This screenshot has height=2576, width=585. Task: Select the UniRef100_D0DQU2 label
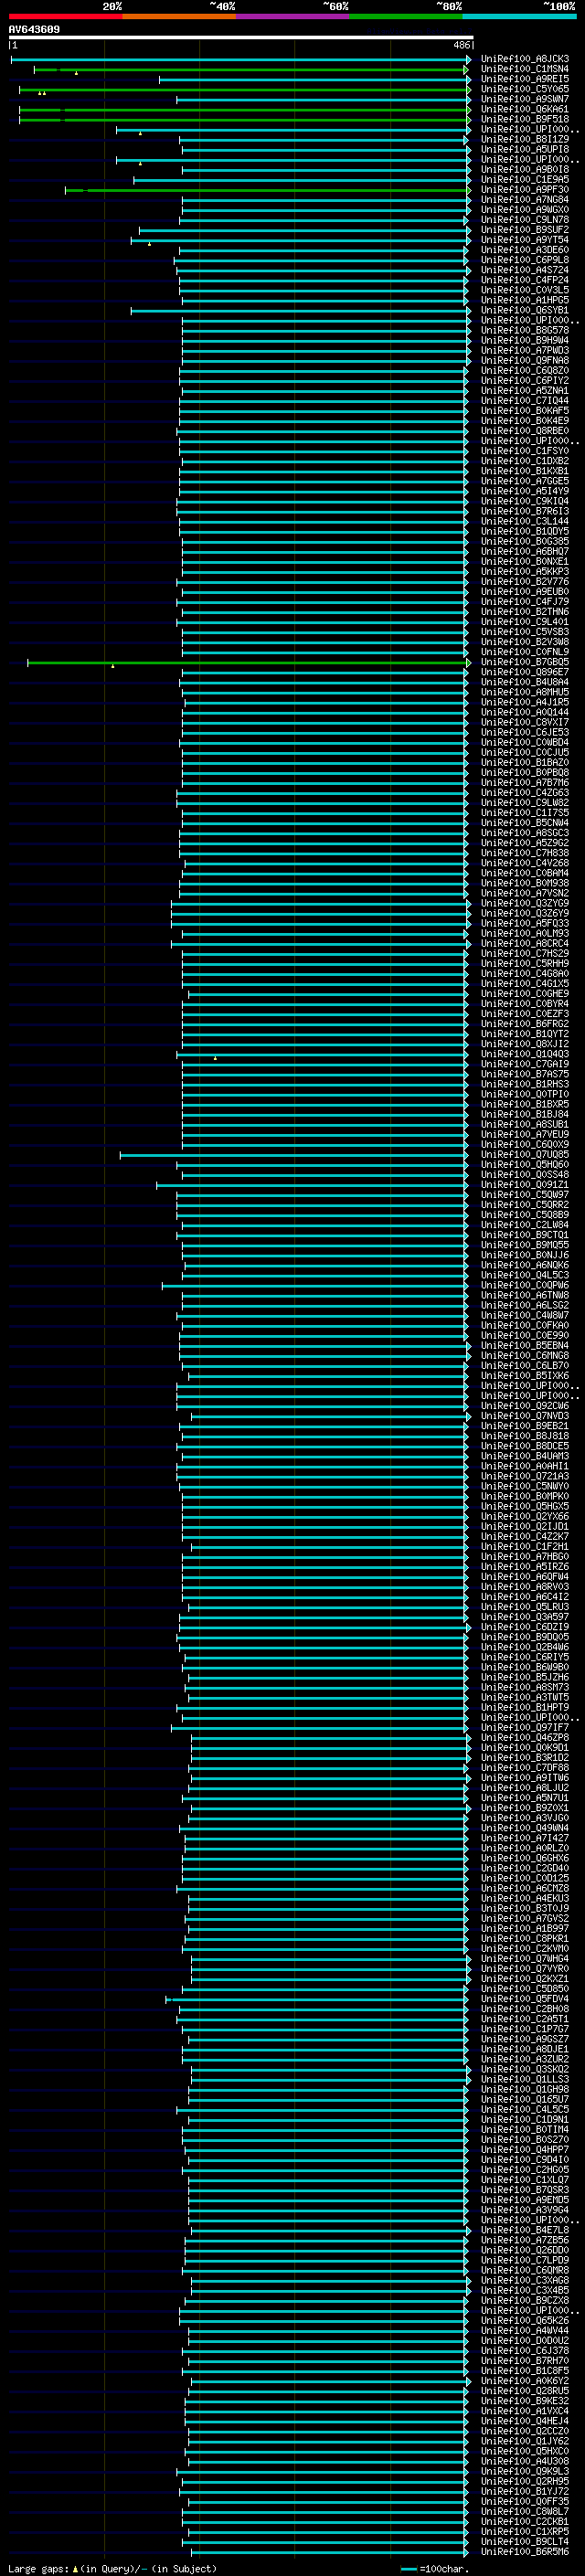(525, 2340)
